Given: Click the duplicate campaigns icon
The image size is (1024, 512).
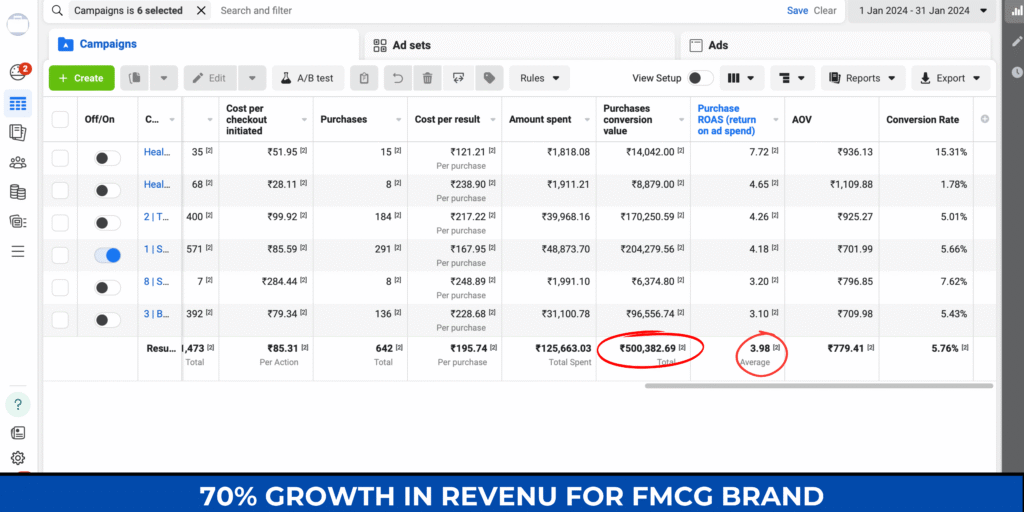Looking at the screenshot, I should tap(134, 78).
